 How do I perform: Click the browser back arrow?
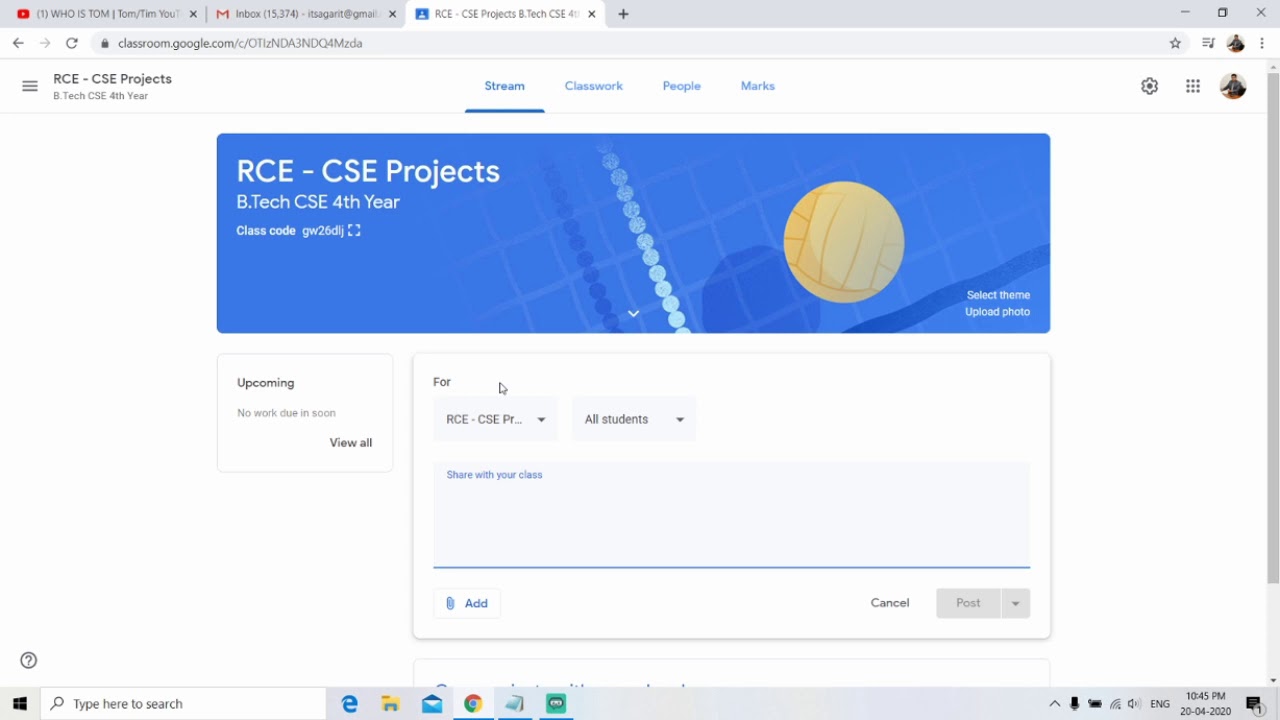click(x=18, y=43)
